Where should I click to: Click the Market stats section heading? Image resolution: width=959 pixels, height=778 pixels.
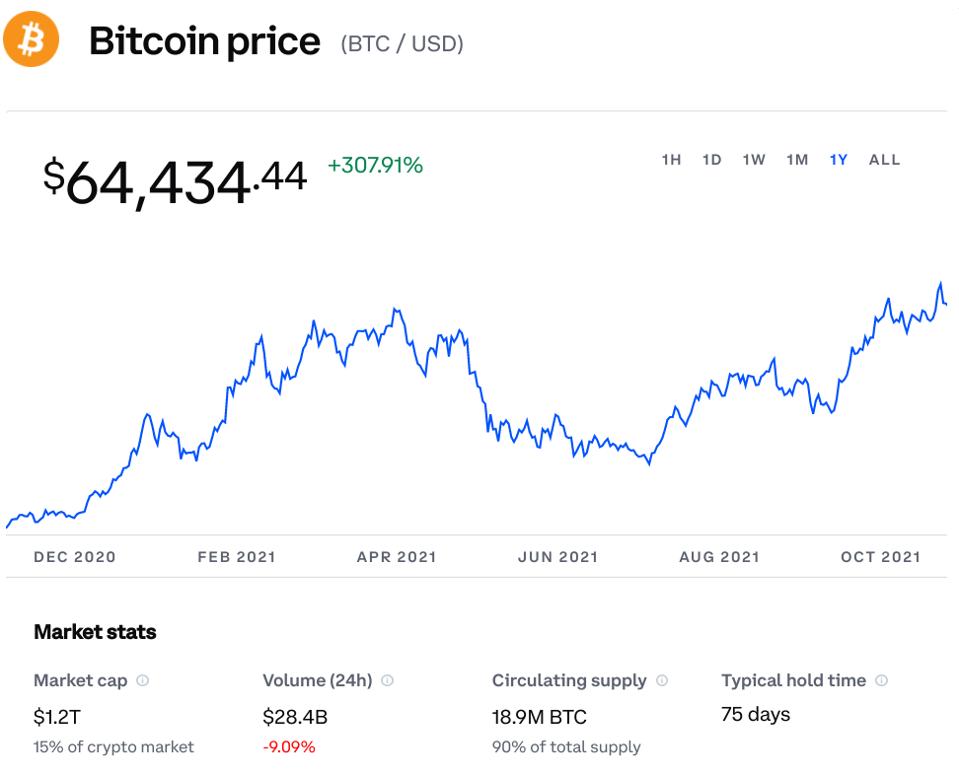click(x=95, y=632)
